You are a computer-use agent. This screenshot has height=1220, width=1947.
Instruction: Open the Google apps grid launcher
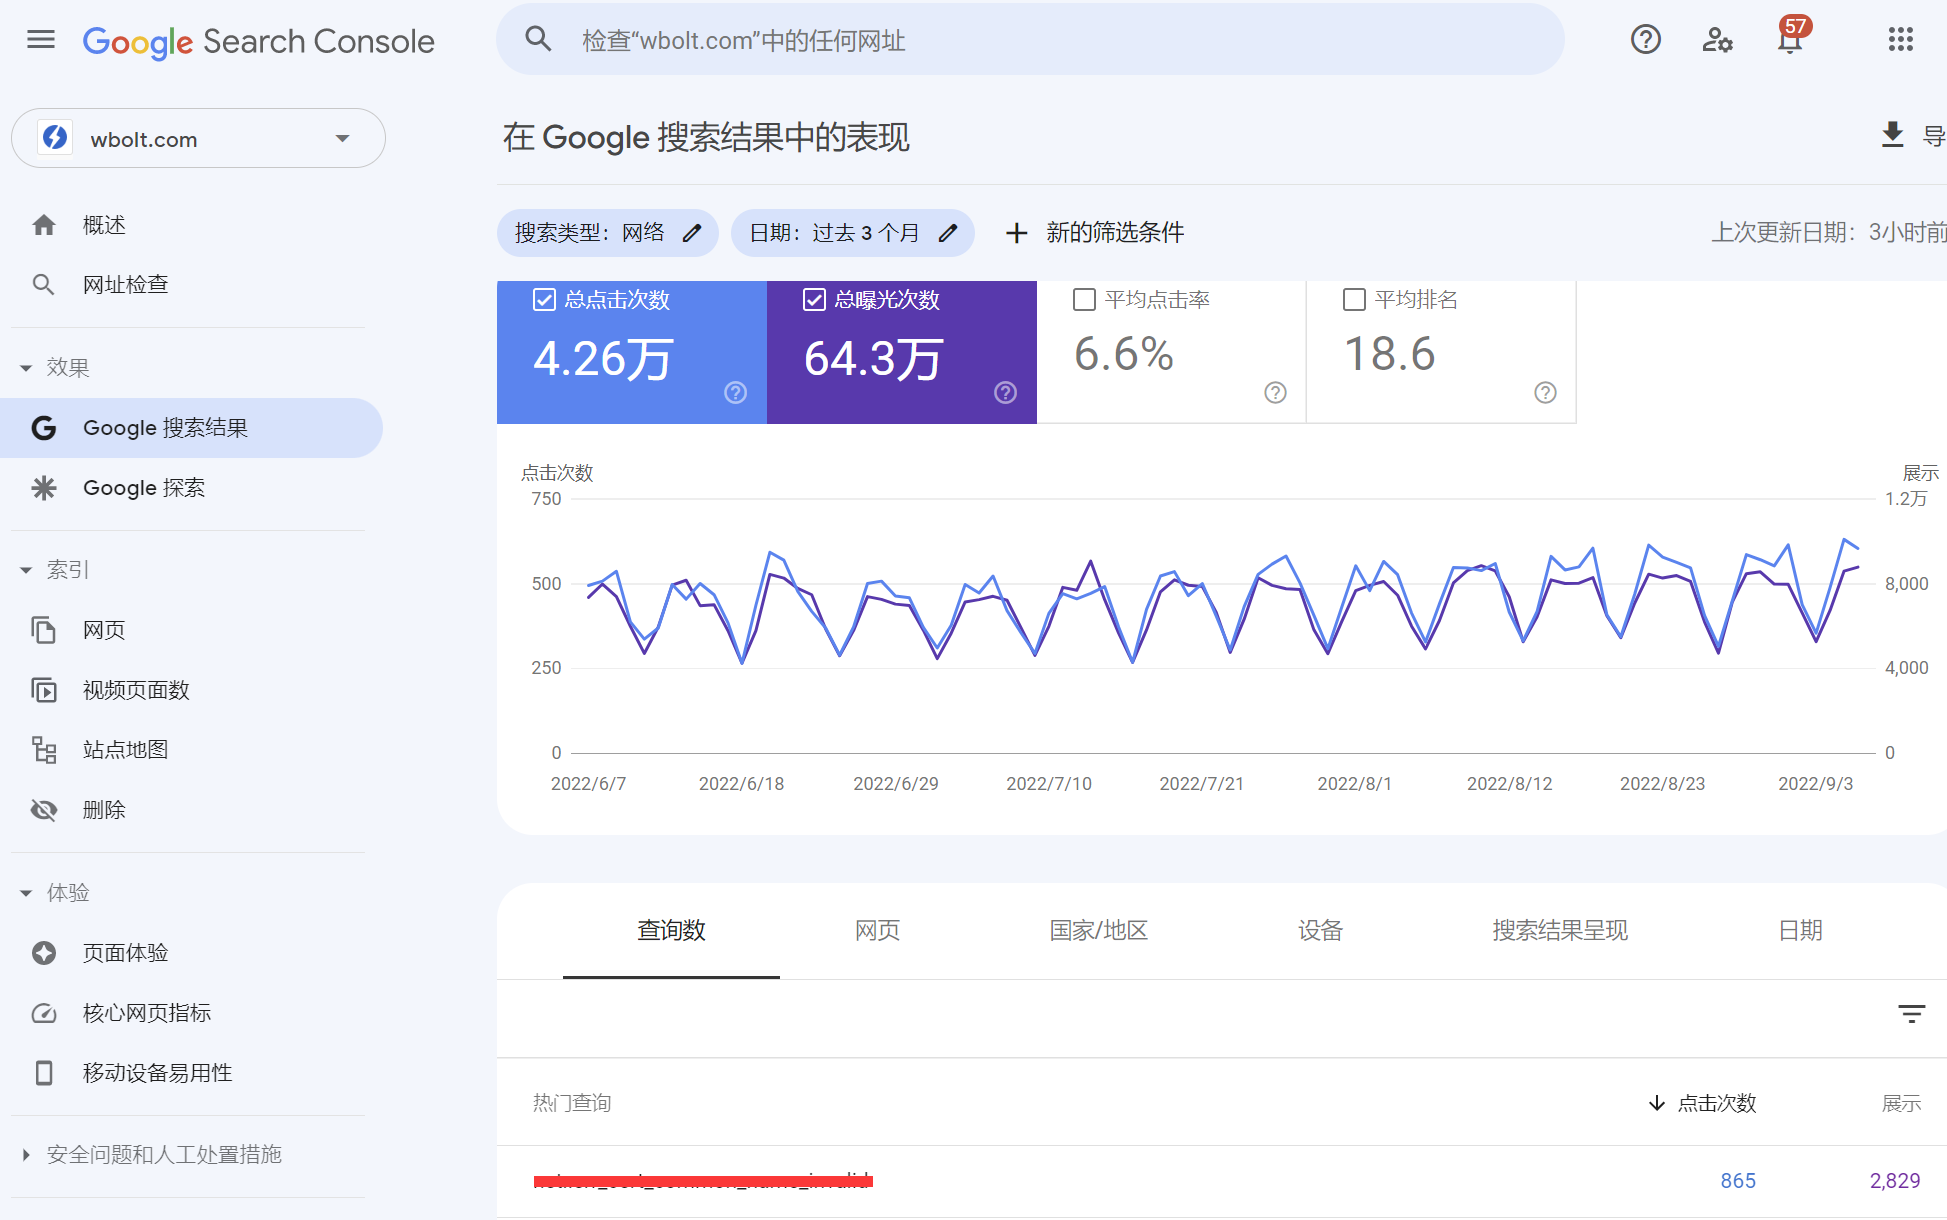(x=1899, y=40)
